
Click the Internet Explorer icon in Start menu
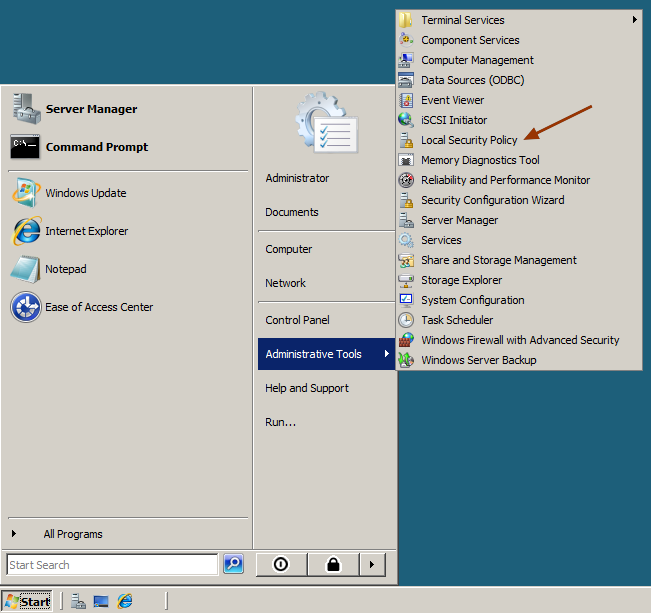pyautogui.click(x=26, y=230)
